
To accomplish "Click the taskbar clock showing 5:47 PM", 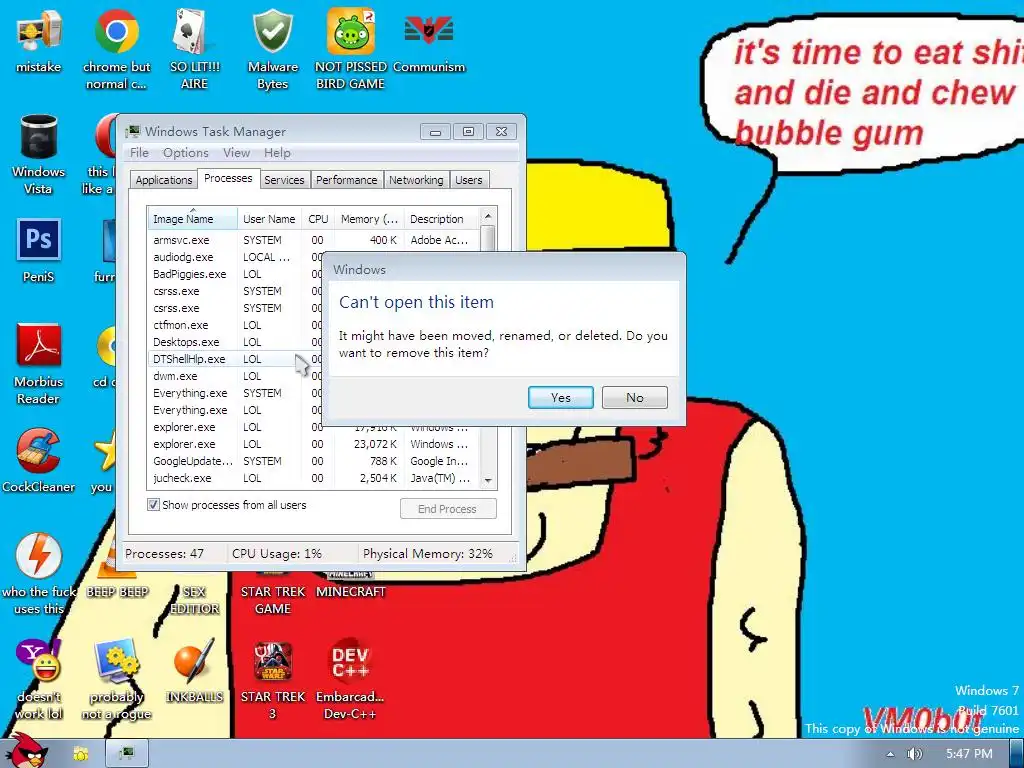I will [x=968, y=754].
